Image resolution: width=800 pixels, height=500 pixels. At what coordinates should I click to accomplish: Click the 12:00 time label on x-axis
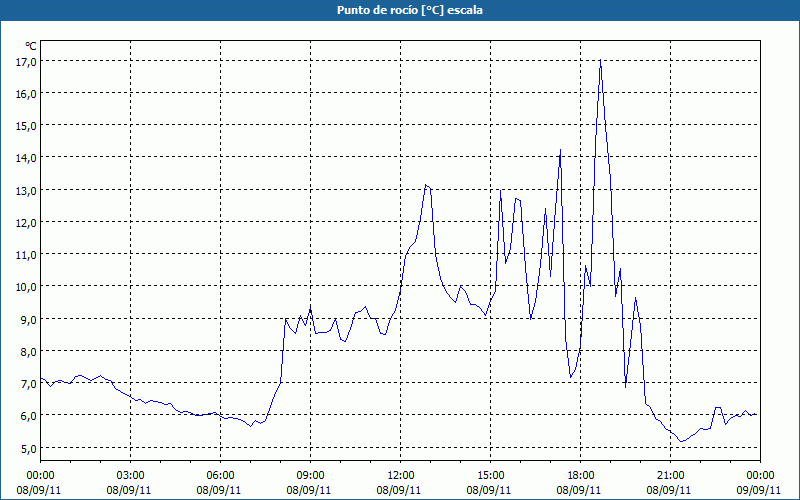click(401, 476)
